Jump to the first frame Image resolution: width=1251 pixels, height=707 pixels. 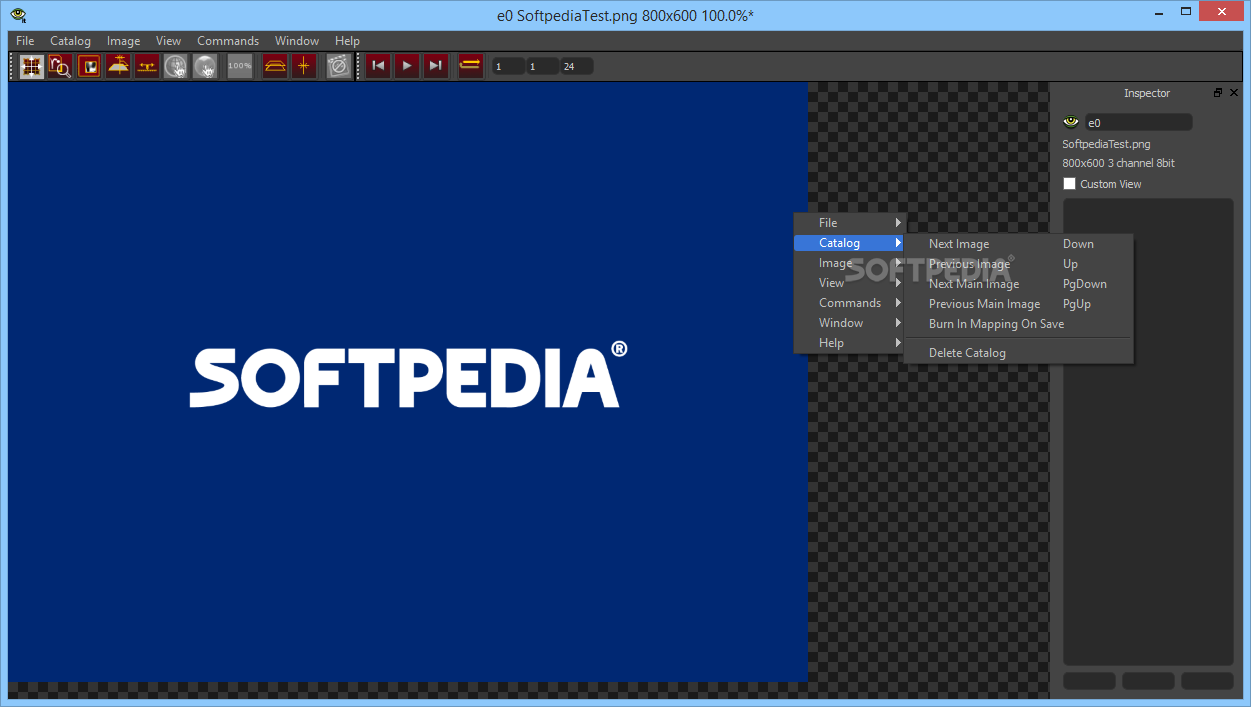(378, 66)
